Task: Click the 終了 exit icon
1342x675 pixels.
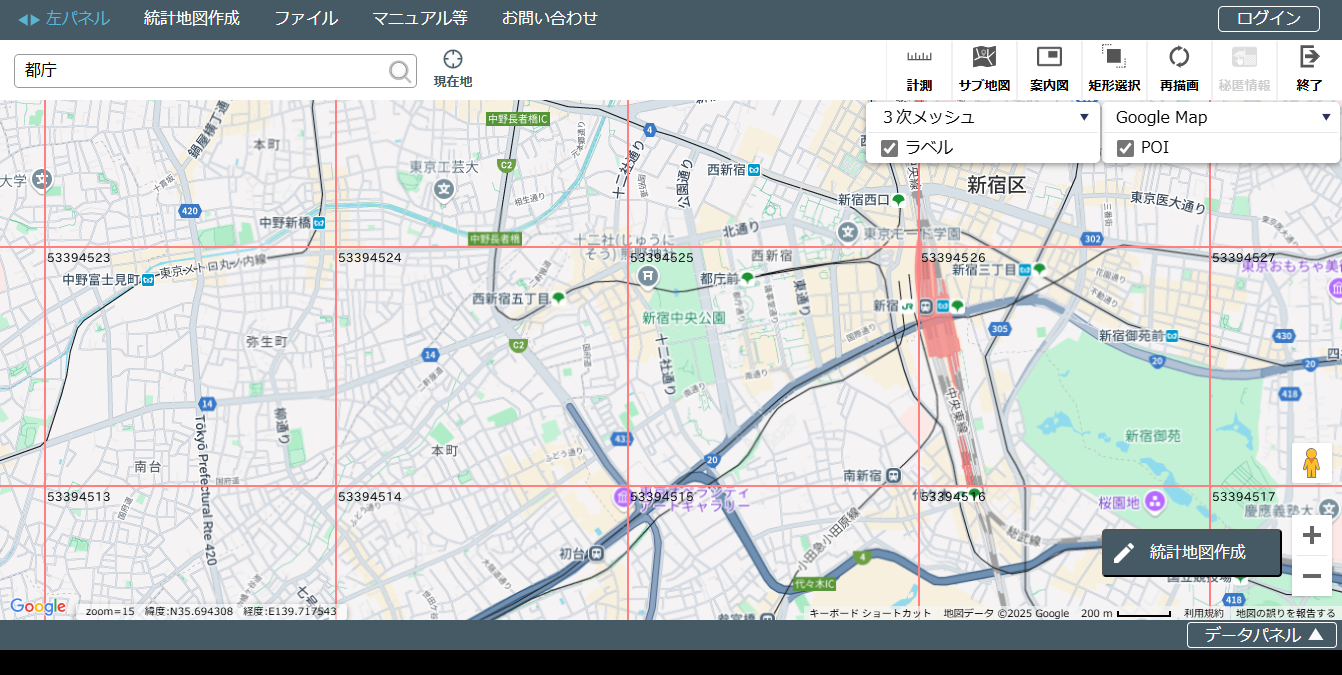Action: (x=1309, y=68)
